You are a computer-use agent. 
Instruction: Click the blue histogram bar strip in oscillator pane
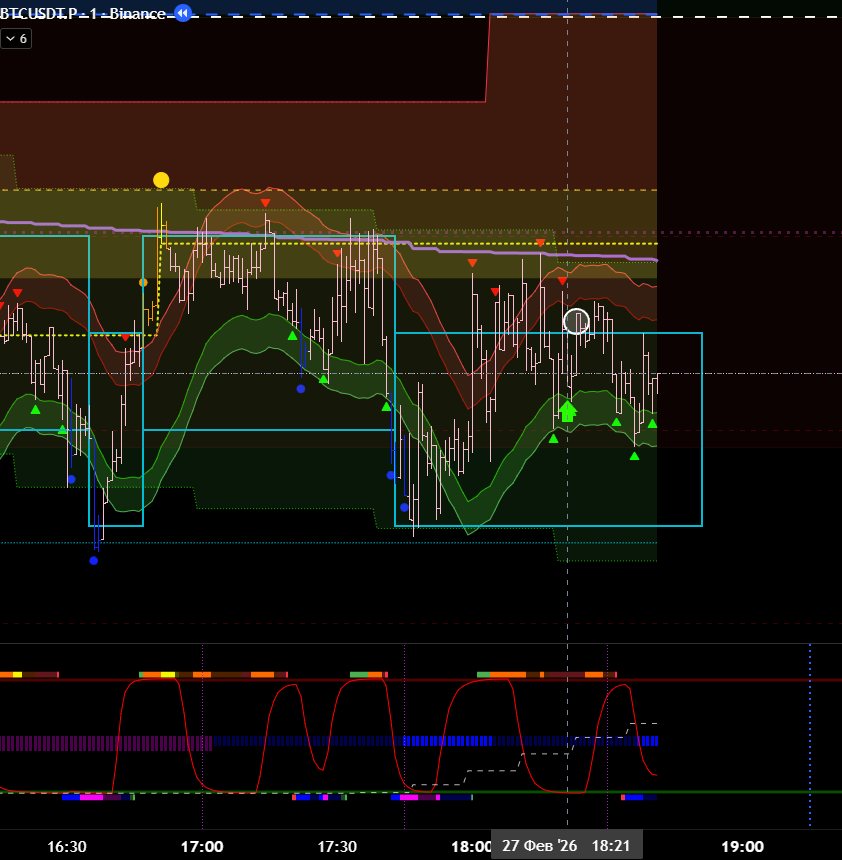click(520, 741)
